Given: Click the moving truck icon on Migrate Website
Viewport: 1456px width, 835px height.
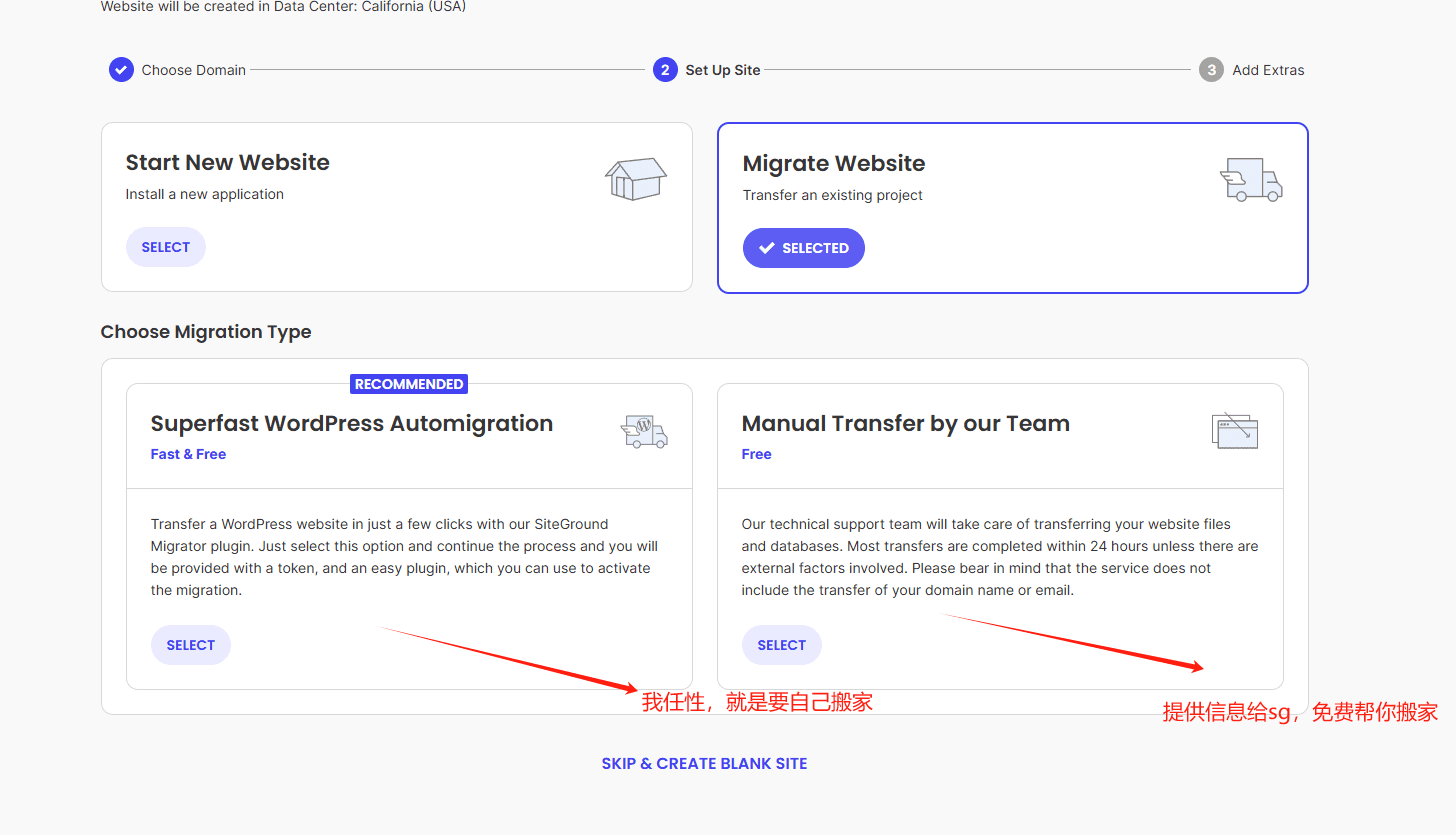Looking at the screenshot, I should pyautogui.click(x=1251, y=180).
